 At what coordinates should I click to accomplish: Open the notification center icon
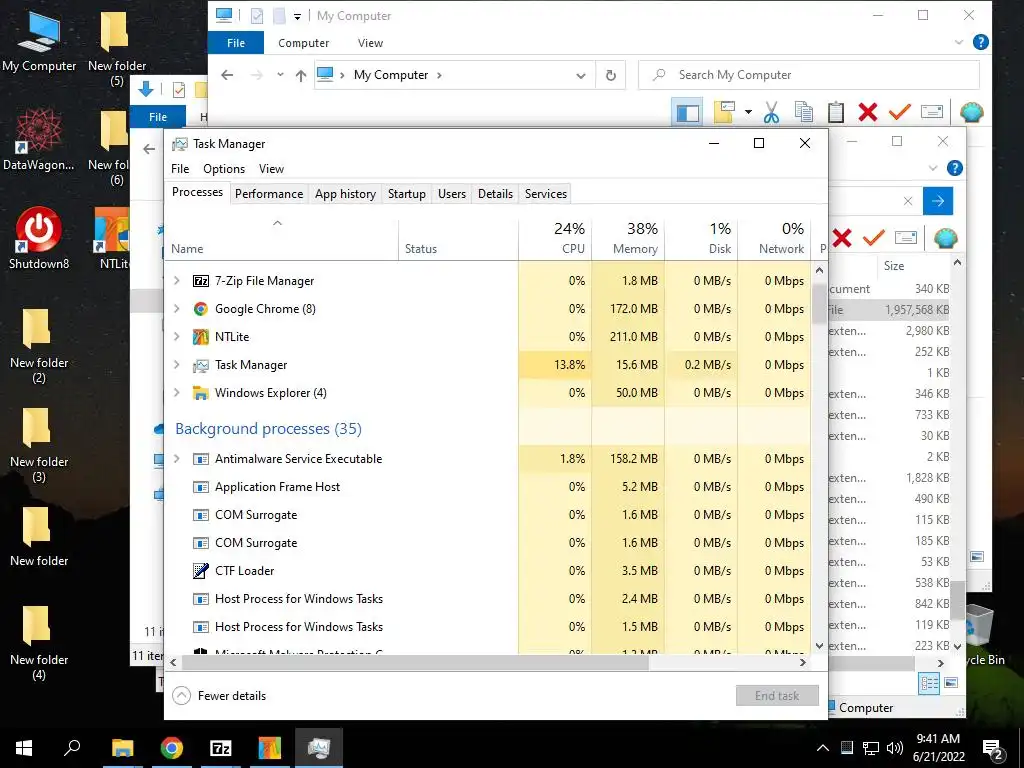(x=993, y=748)
